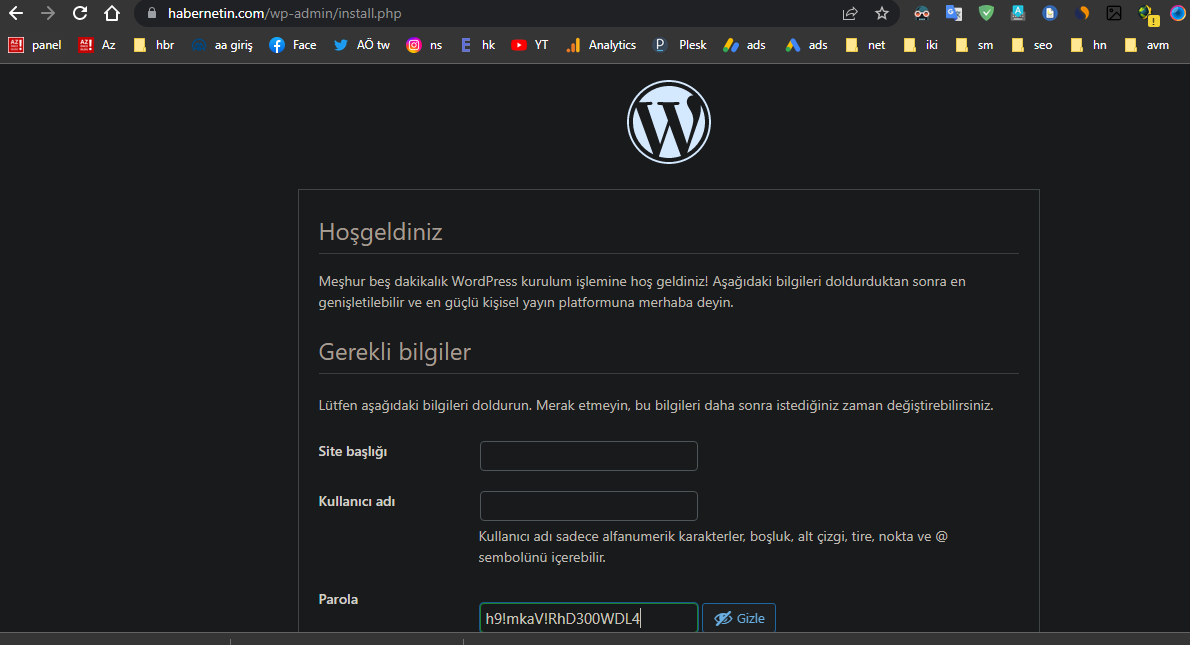Open the green shield ad-blocker extension

point(986,13)
